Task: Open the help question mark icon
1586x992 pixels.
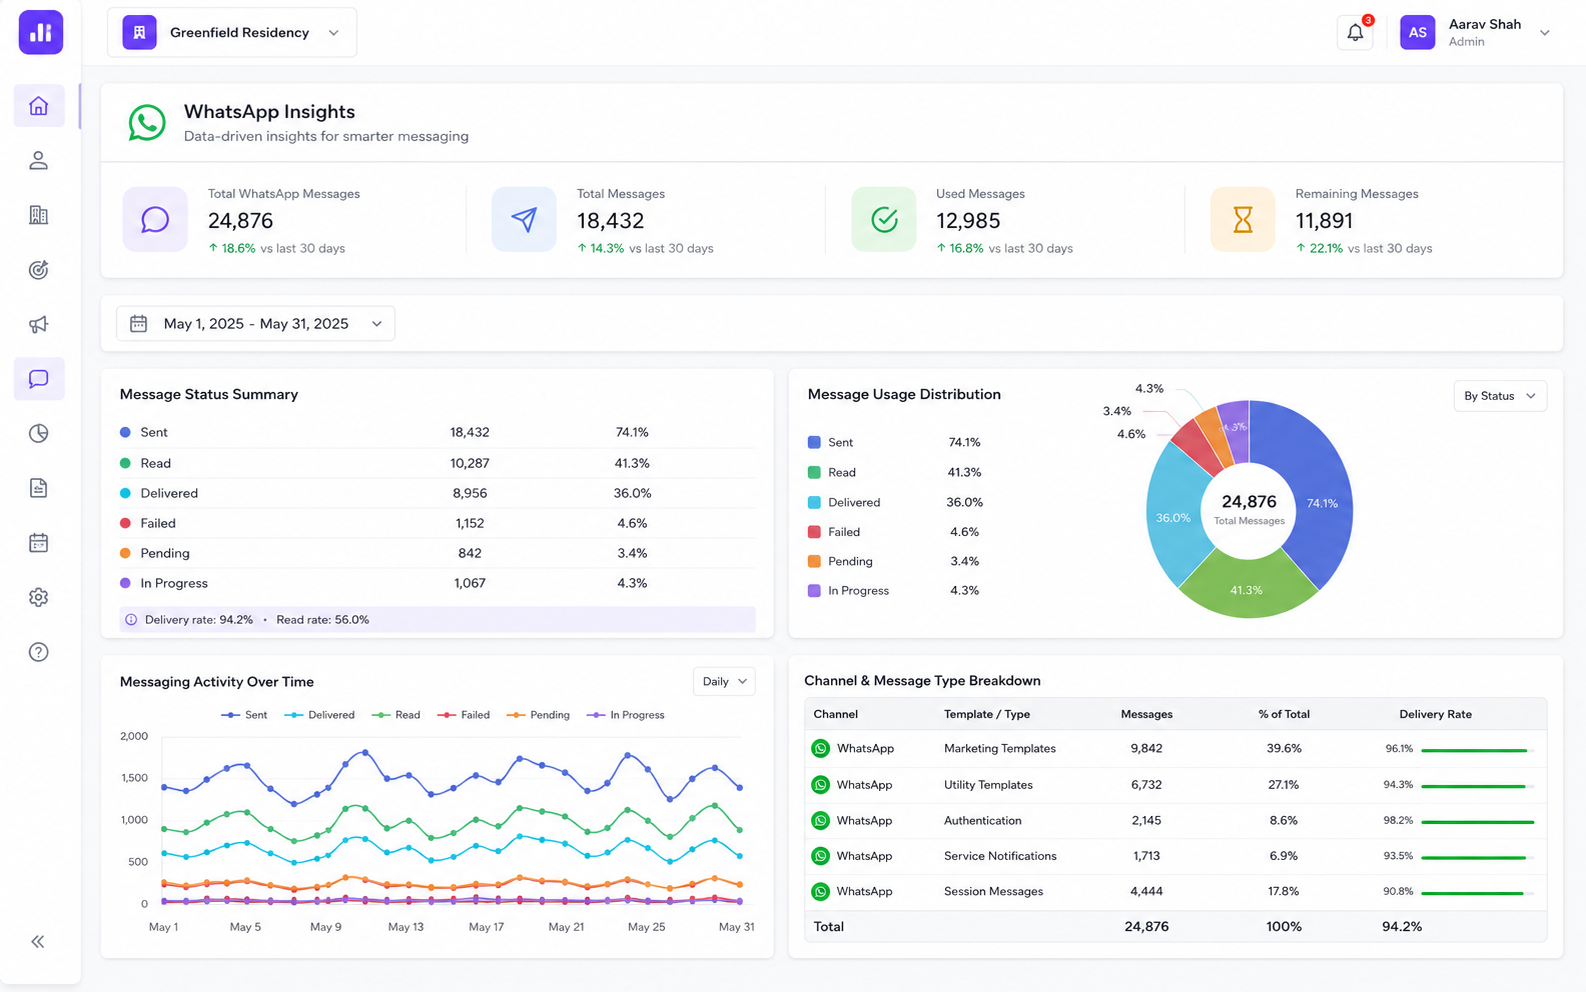Action: 39,652
